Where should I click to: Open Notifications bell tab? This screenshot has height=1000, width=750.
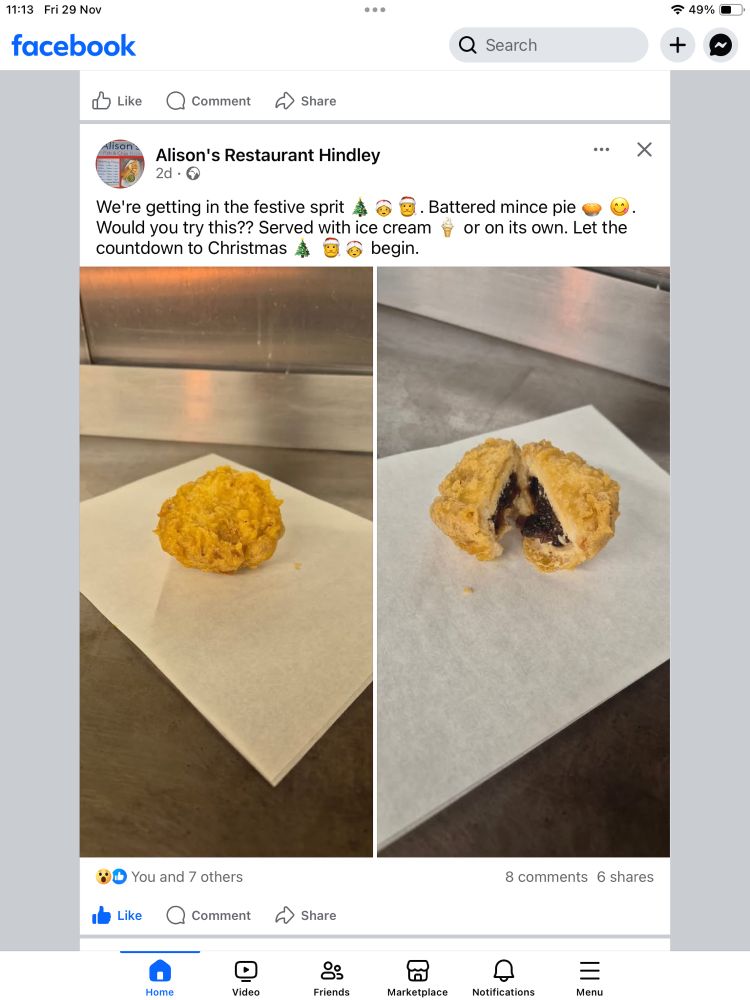coord(503,978)
